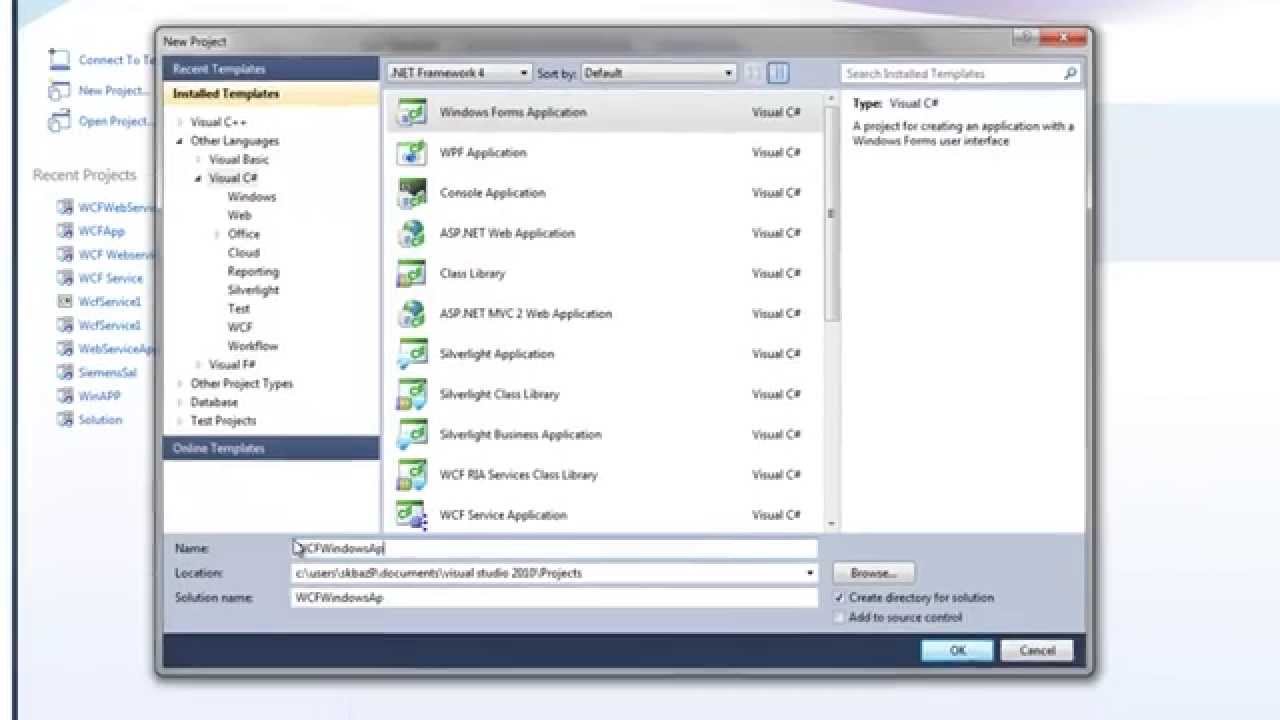Viewport: 1280px width, 720px height.
Task: Open the Location path dropdown arrow
Action: 810,573
